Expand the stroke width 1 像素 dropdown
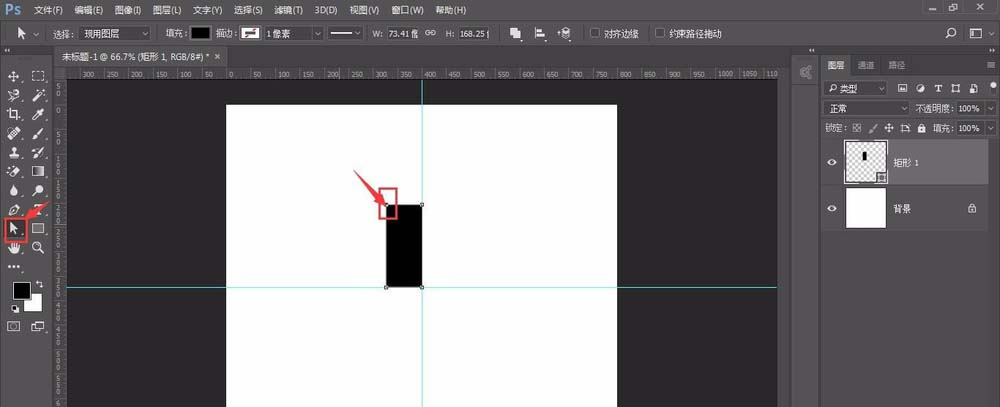The image size is (1000, 407). tap(294, 33)
